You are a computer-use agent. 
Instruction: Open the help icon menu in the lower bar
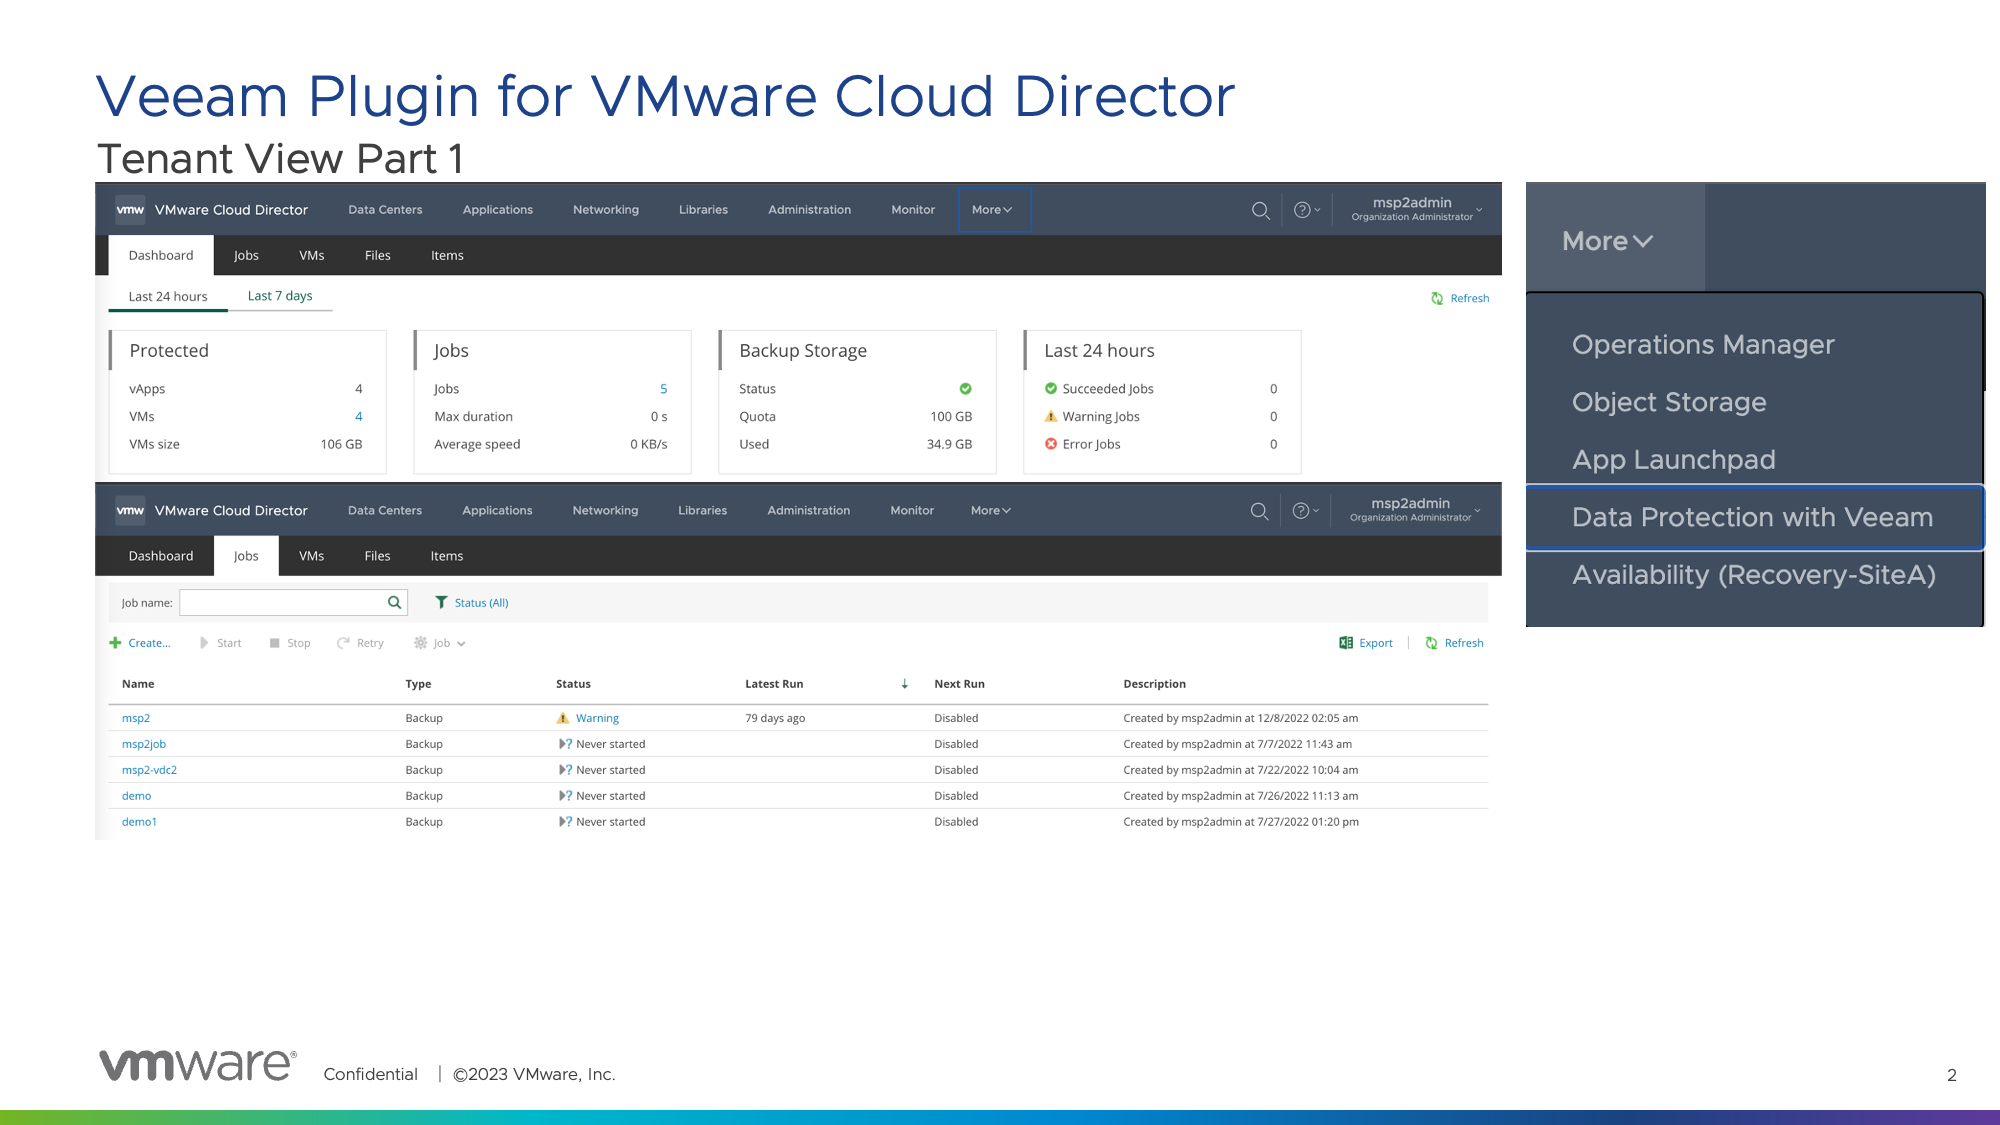pos(1305,511)
